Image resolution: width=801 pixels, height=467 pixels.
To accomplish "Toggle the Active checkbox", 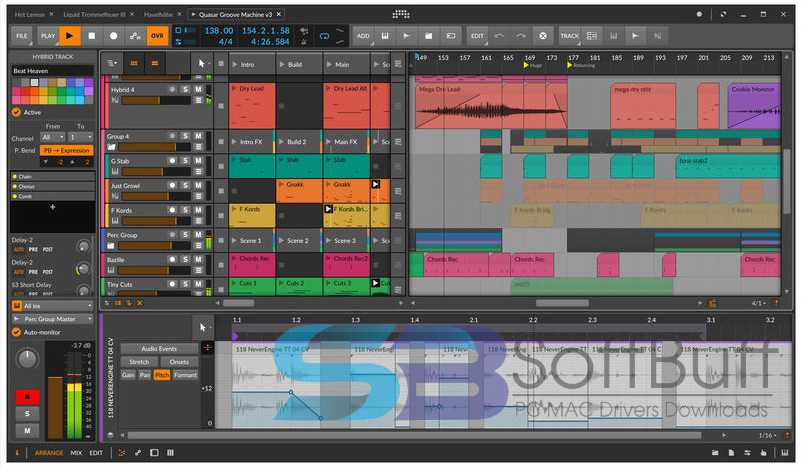I will click(16, 112).
